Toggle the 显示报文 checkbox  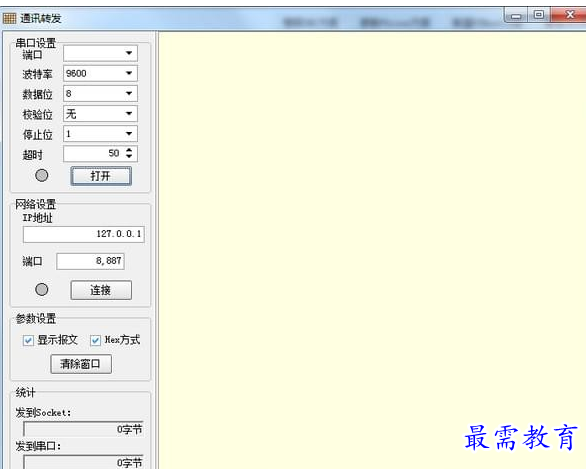point(28,340)
